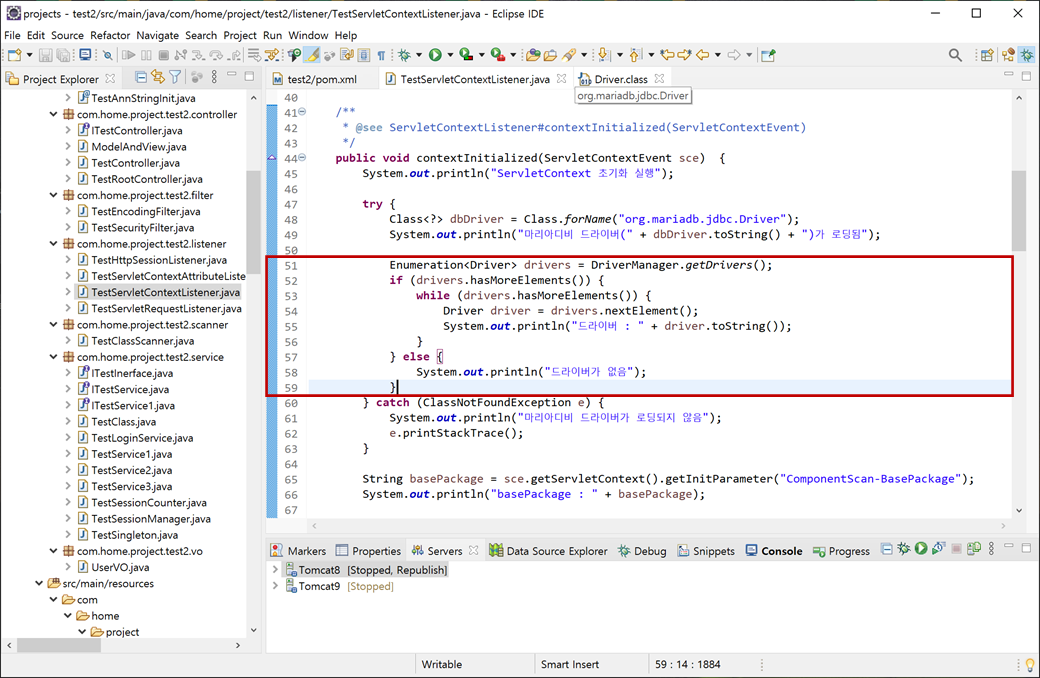1040x678 pixels.
Task: Open the dropdown next to Debug bug icon
Action: coord(419,55)
